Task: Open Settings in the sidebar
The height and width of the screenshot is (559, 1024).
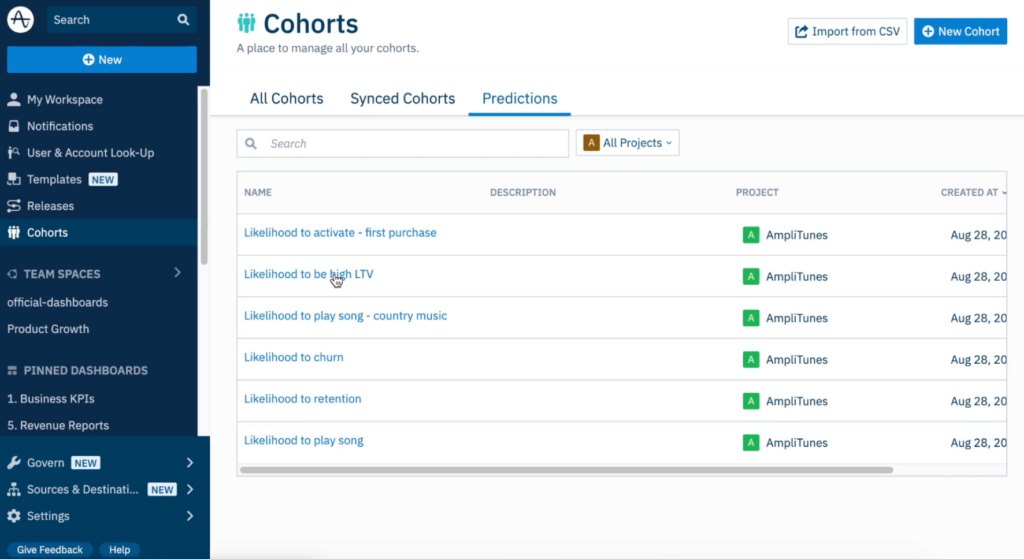Action: point(48,516)
